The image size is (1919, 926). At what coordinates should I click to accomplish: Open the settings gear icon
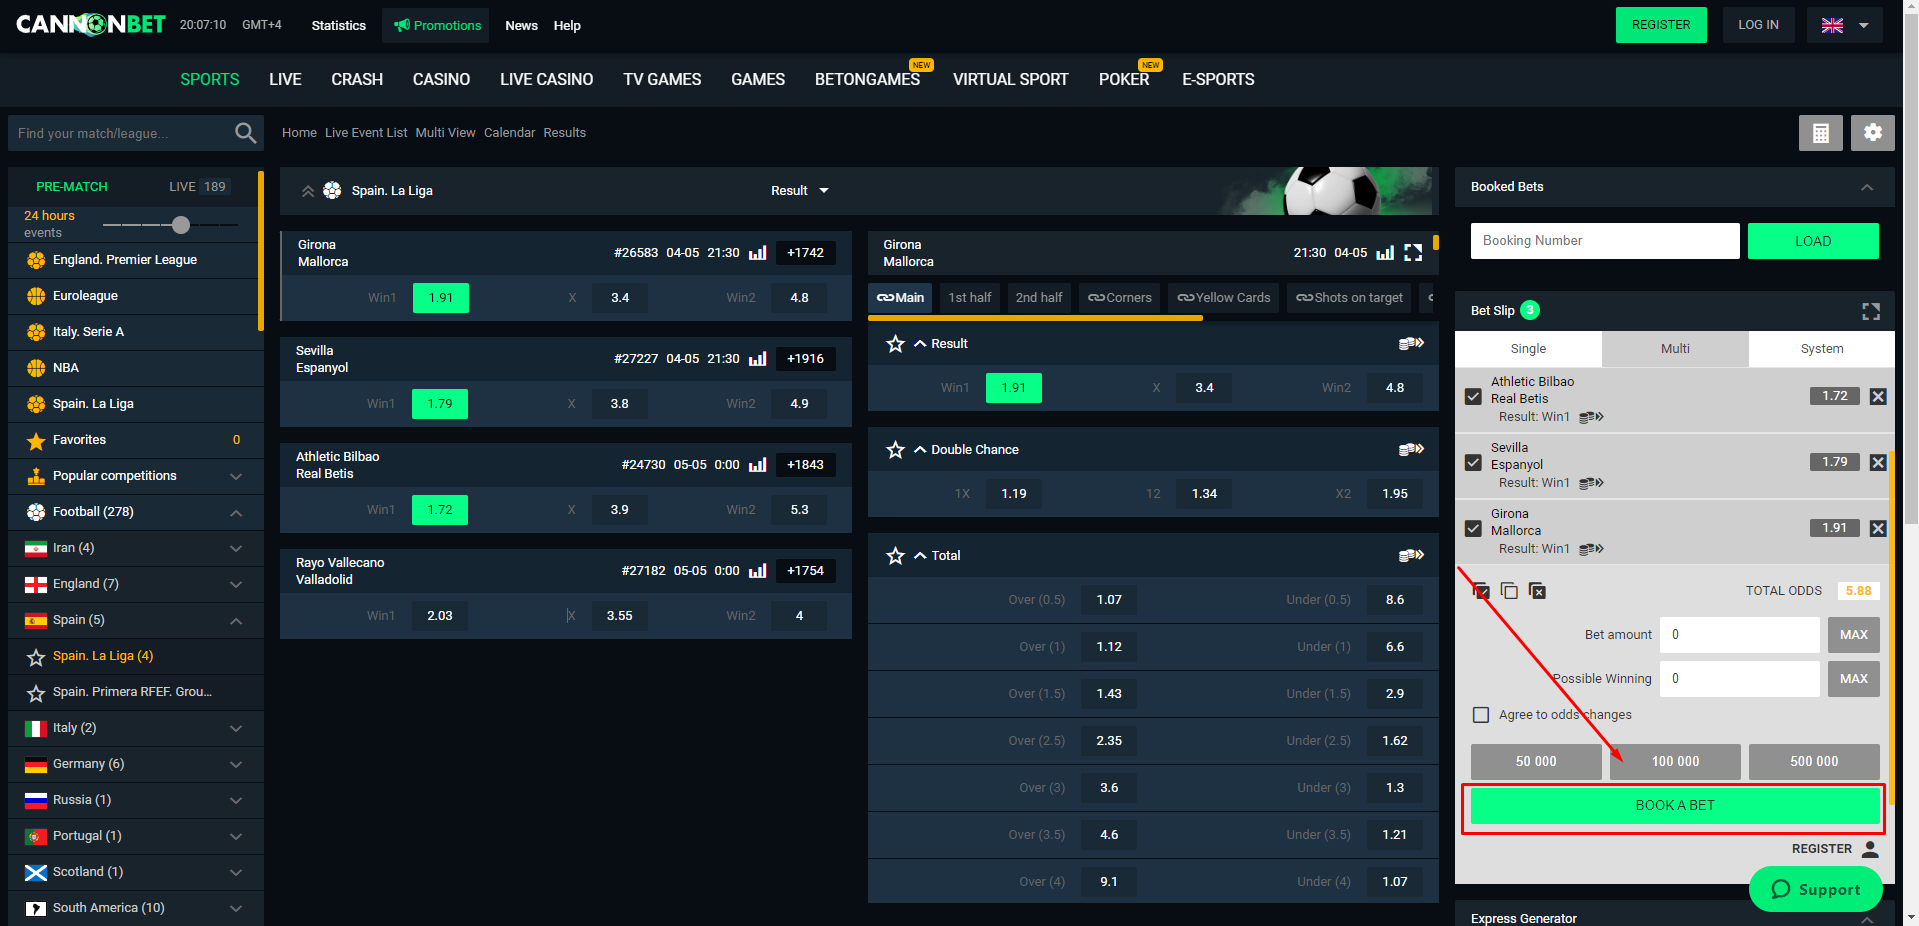click(1871, 132)
